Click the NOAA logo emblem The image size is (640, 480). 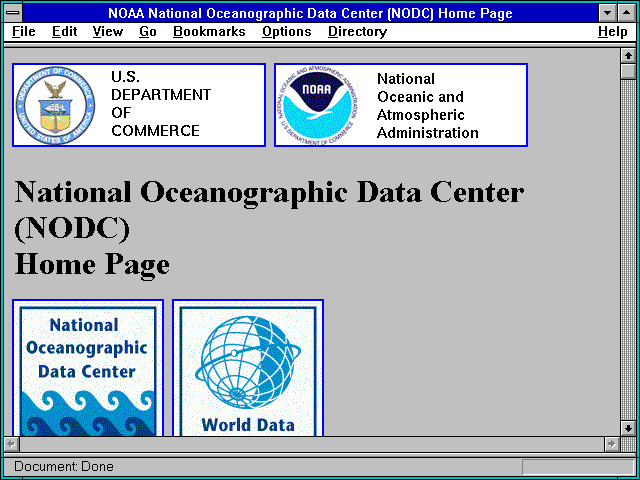(318, 105)
